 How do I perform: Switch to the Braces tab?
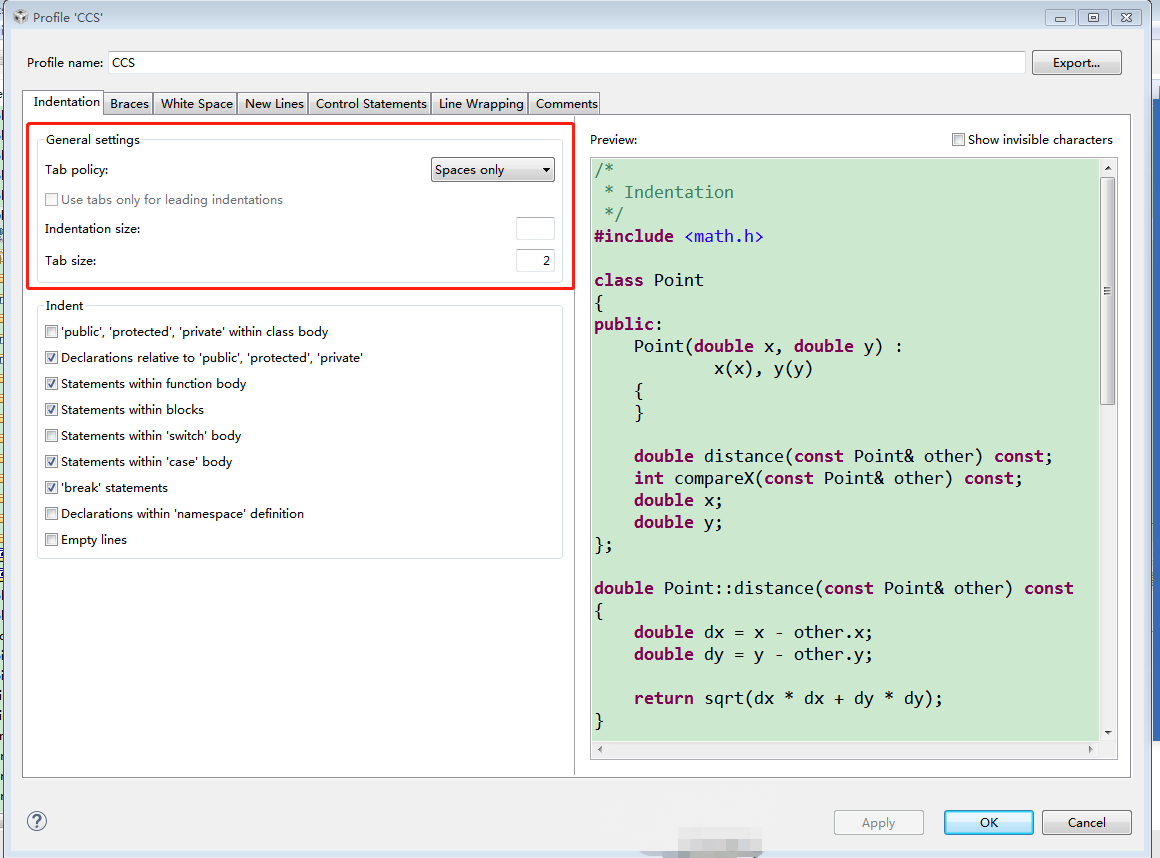point(128,103)
